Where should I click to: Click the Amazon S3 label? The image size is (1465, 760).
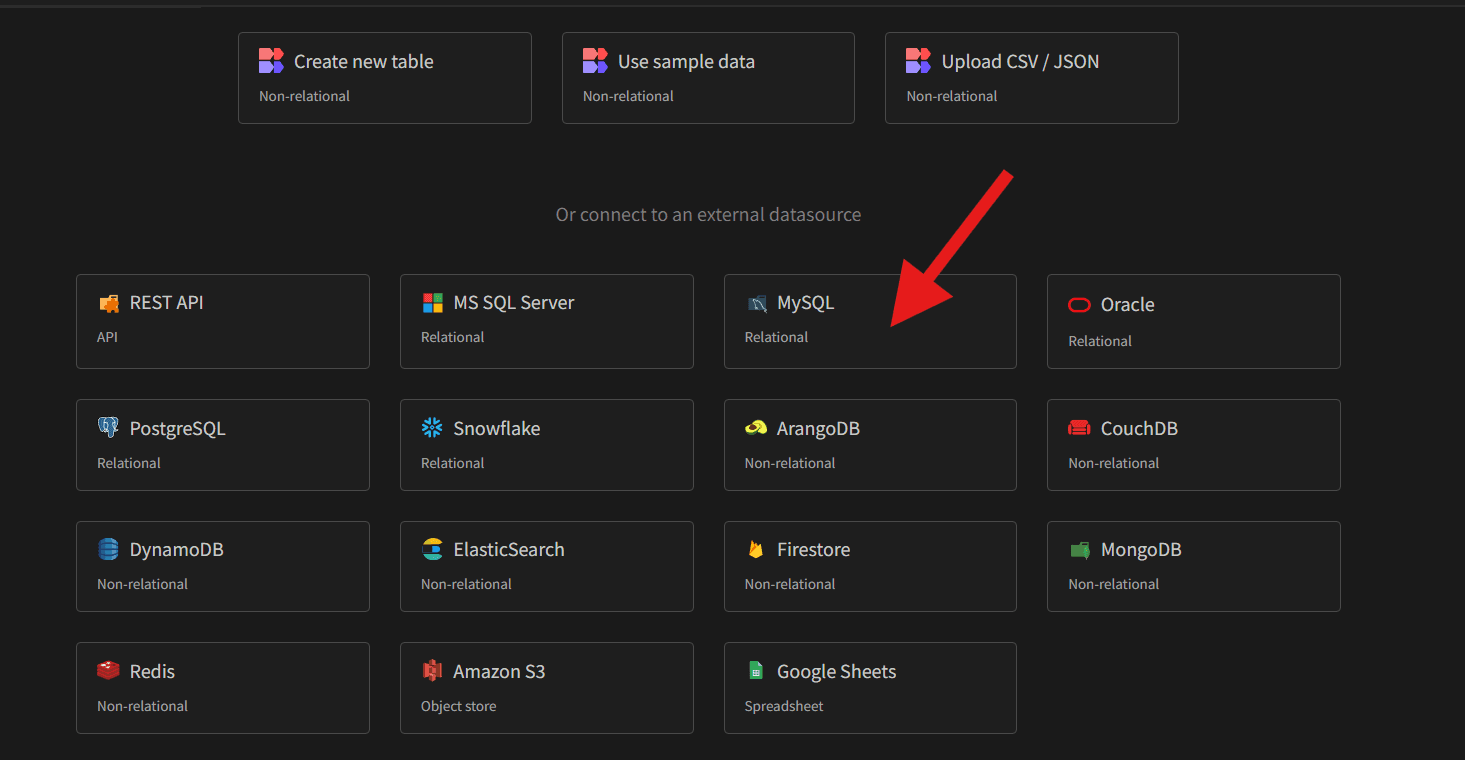point(499,672)
